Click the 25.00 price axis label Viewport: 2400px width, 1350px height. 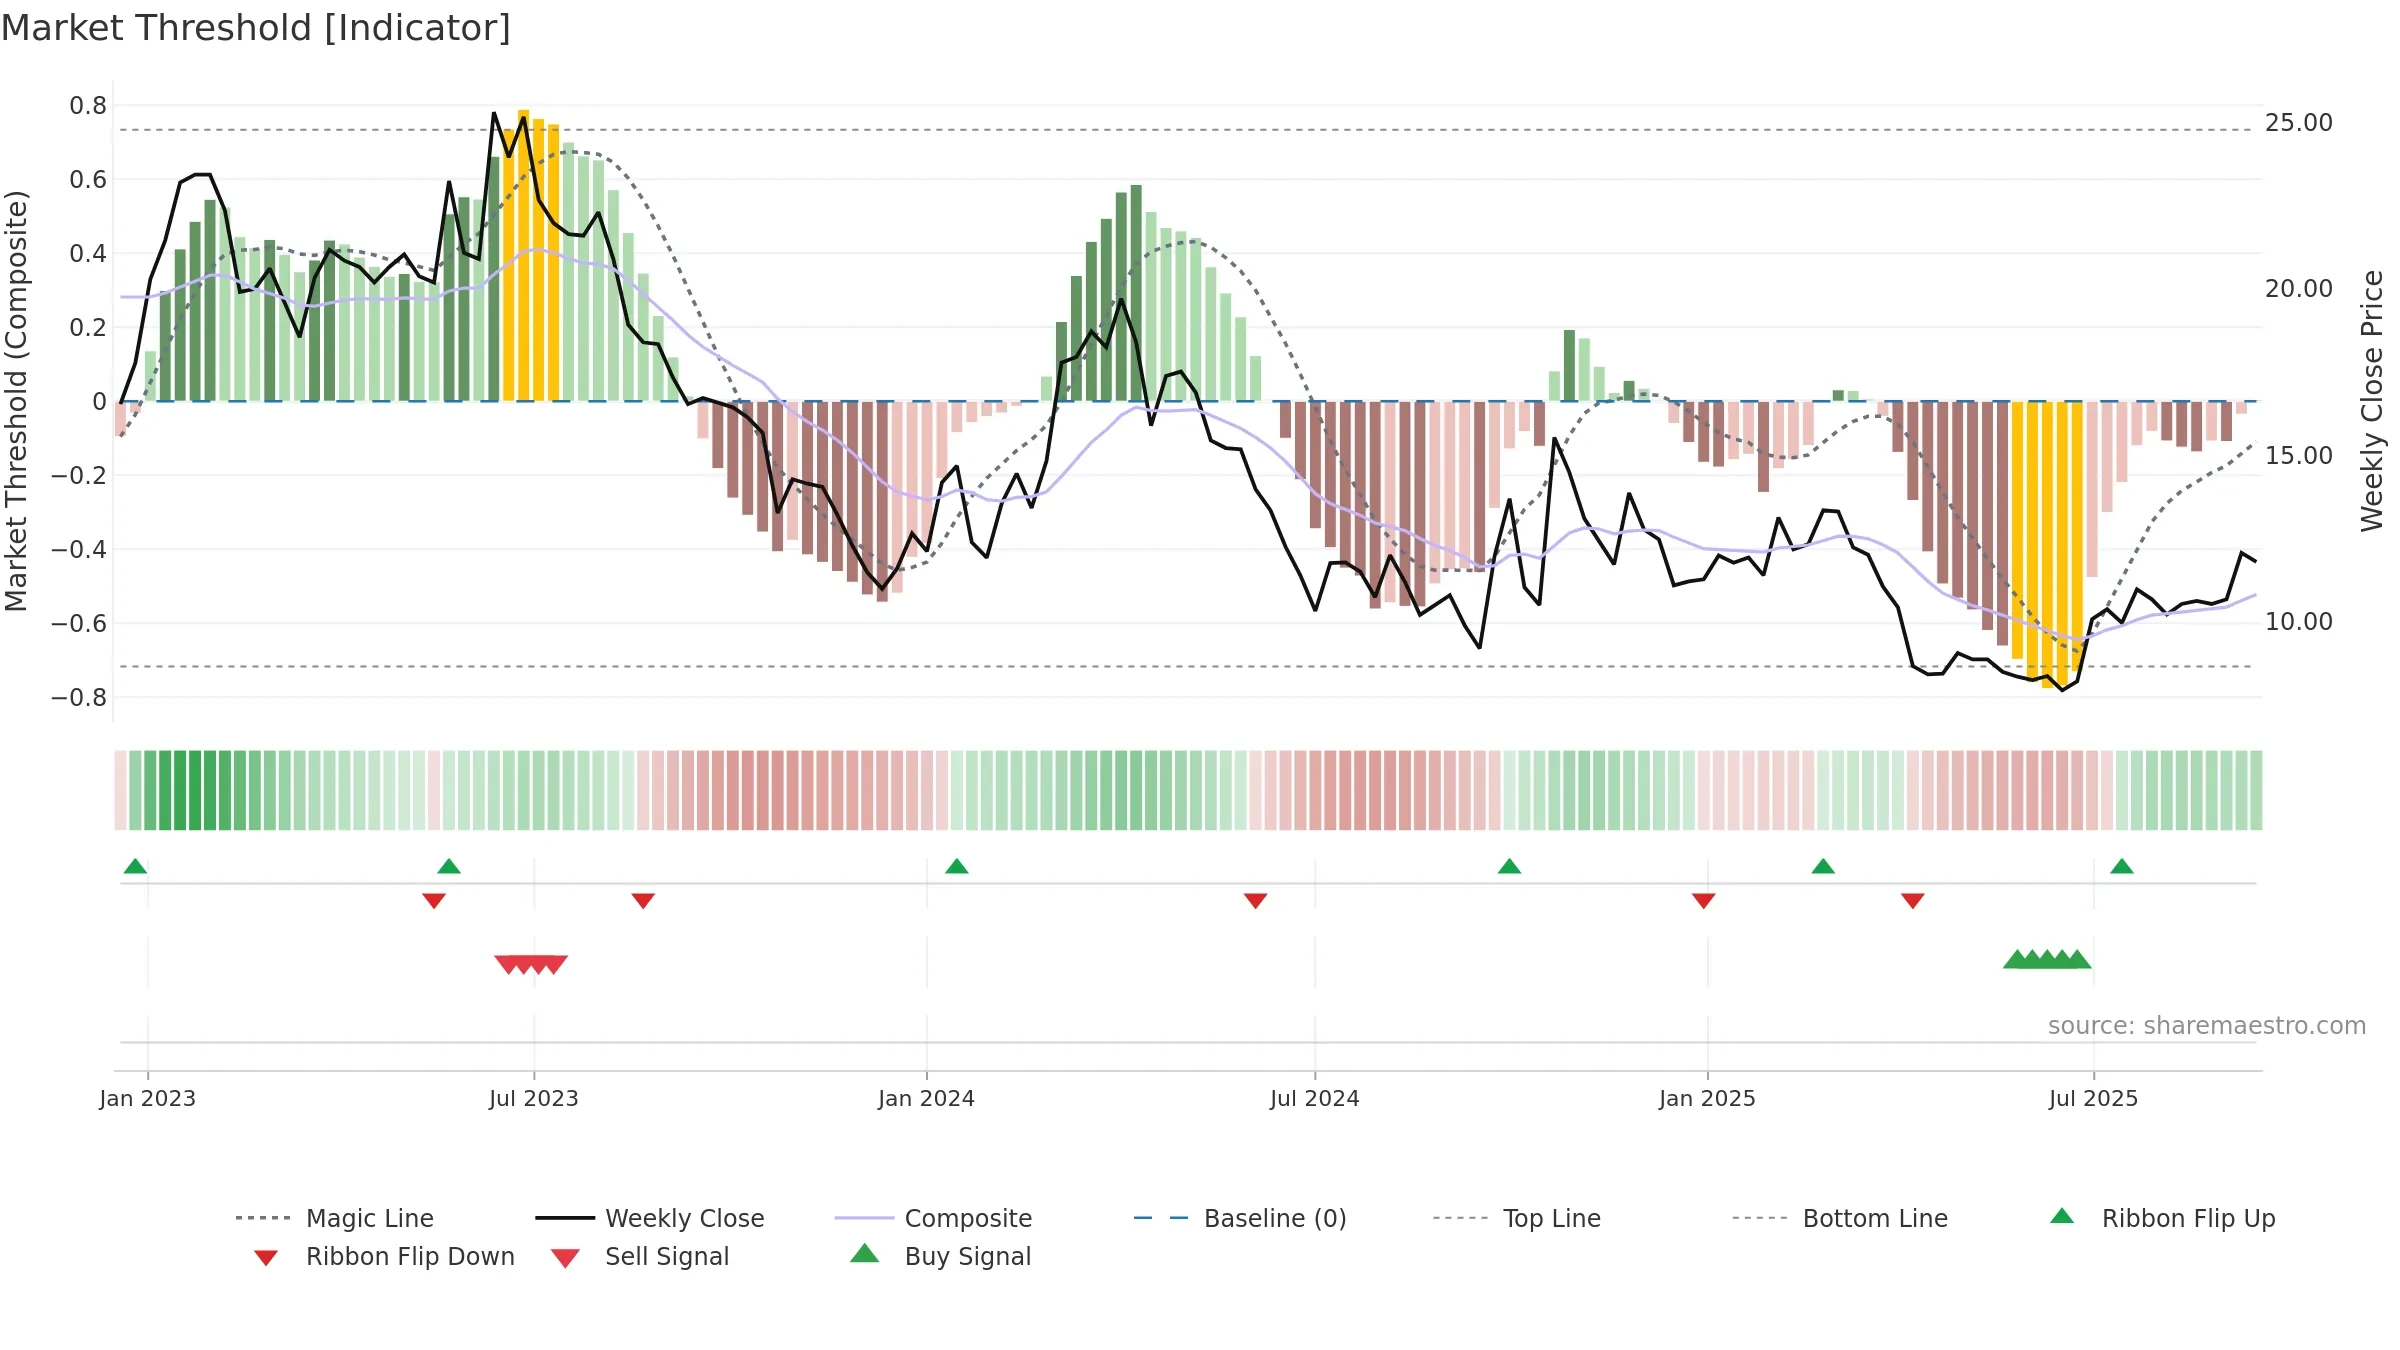[2299, 123]
